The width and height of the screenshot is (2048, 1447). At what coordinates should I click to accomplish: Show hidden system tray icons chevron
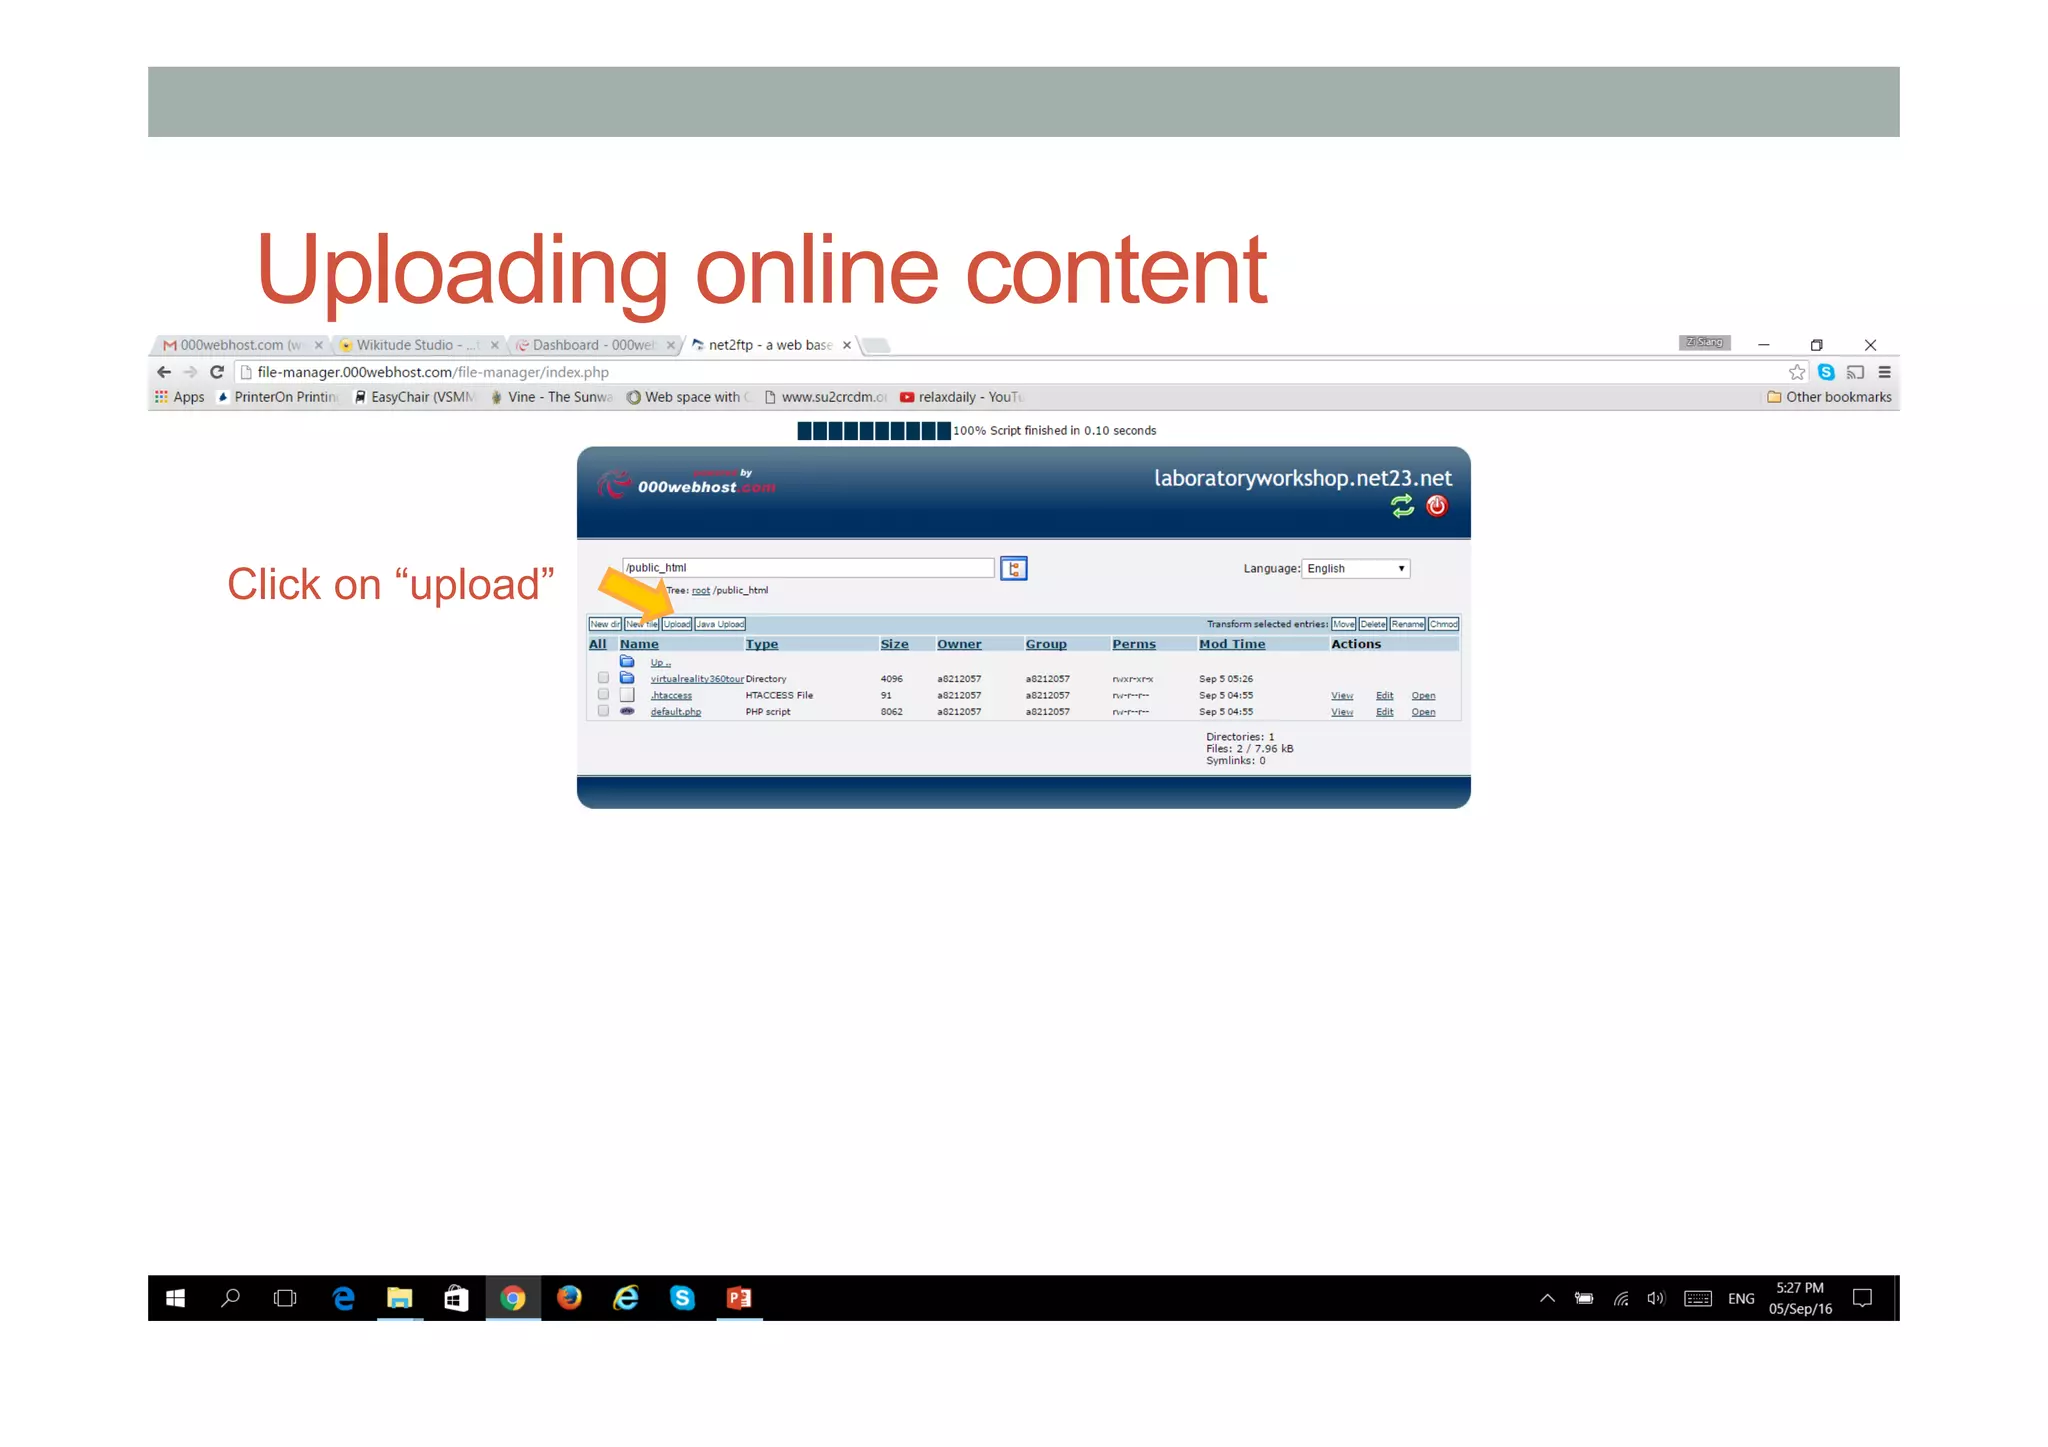click(1547, 1299)
